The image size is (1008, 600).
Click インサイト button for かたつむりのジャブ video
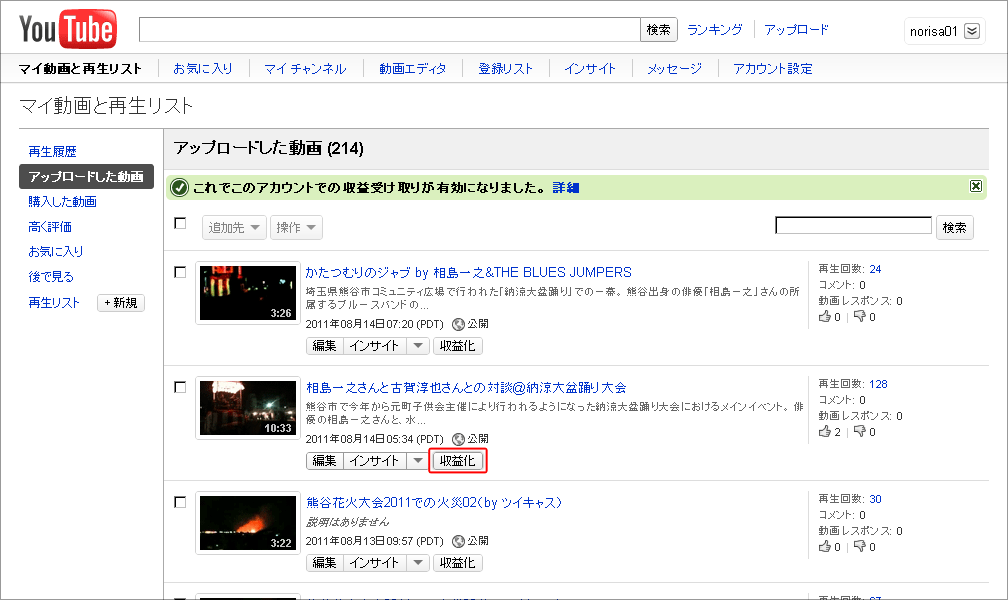[375, 346]
